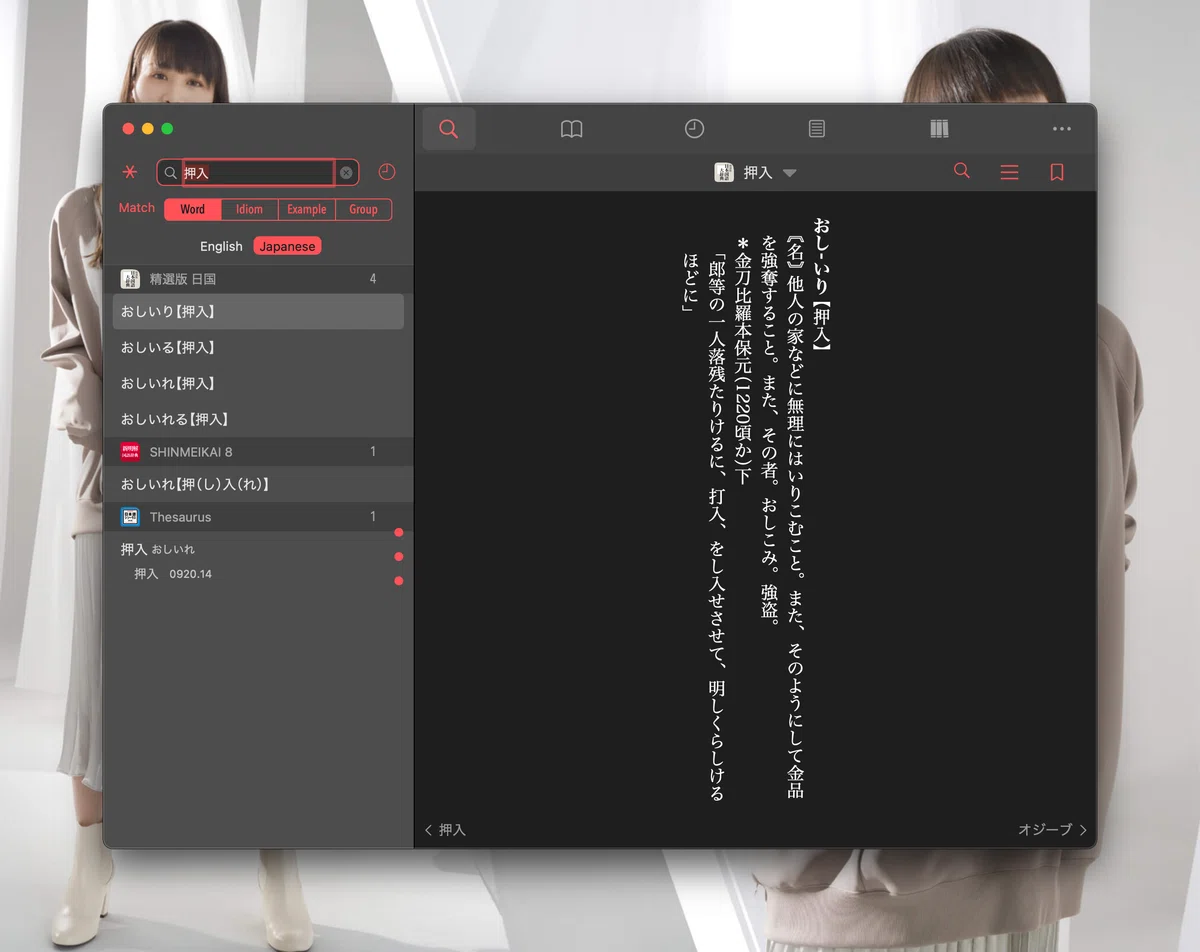This screenshot has height=952, width=1200.
Task: Open the book reading tab
Action: [571, 129]
